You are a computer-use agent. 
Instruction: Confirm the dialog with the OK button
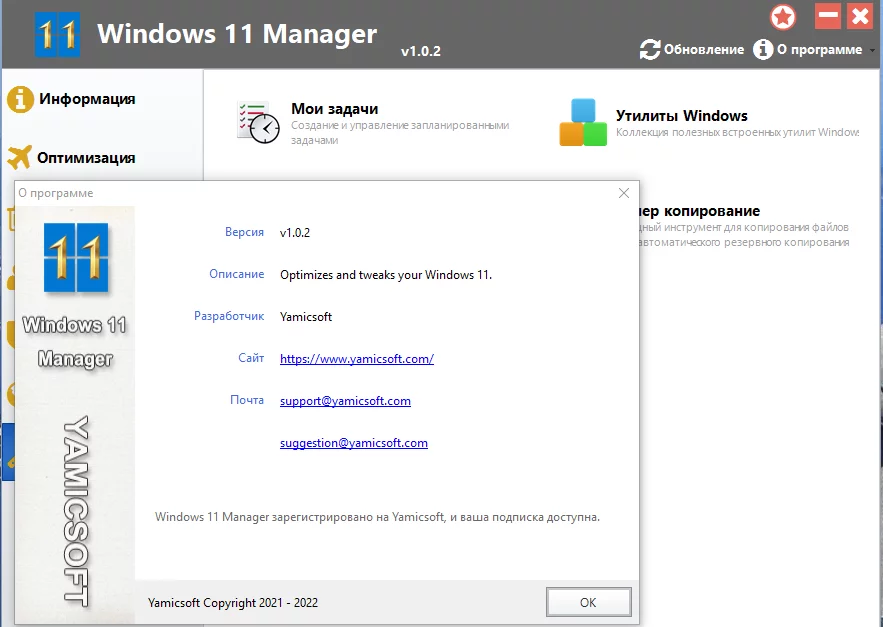pyautogui.click(x=588, y=602)
